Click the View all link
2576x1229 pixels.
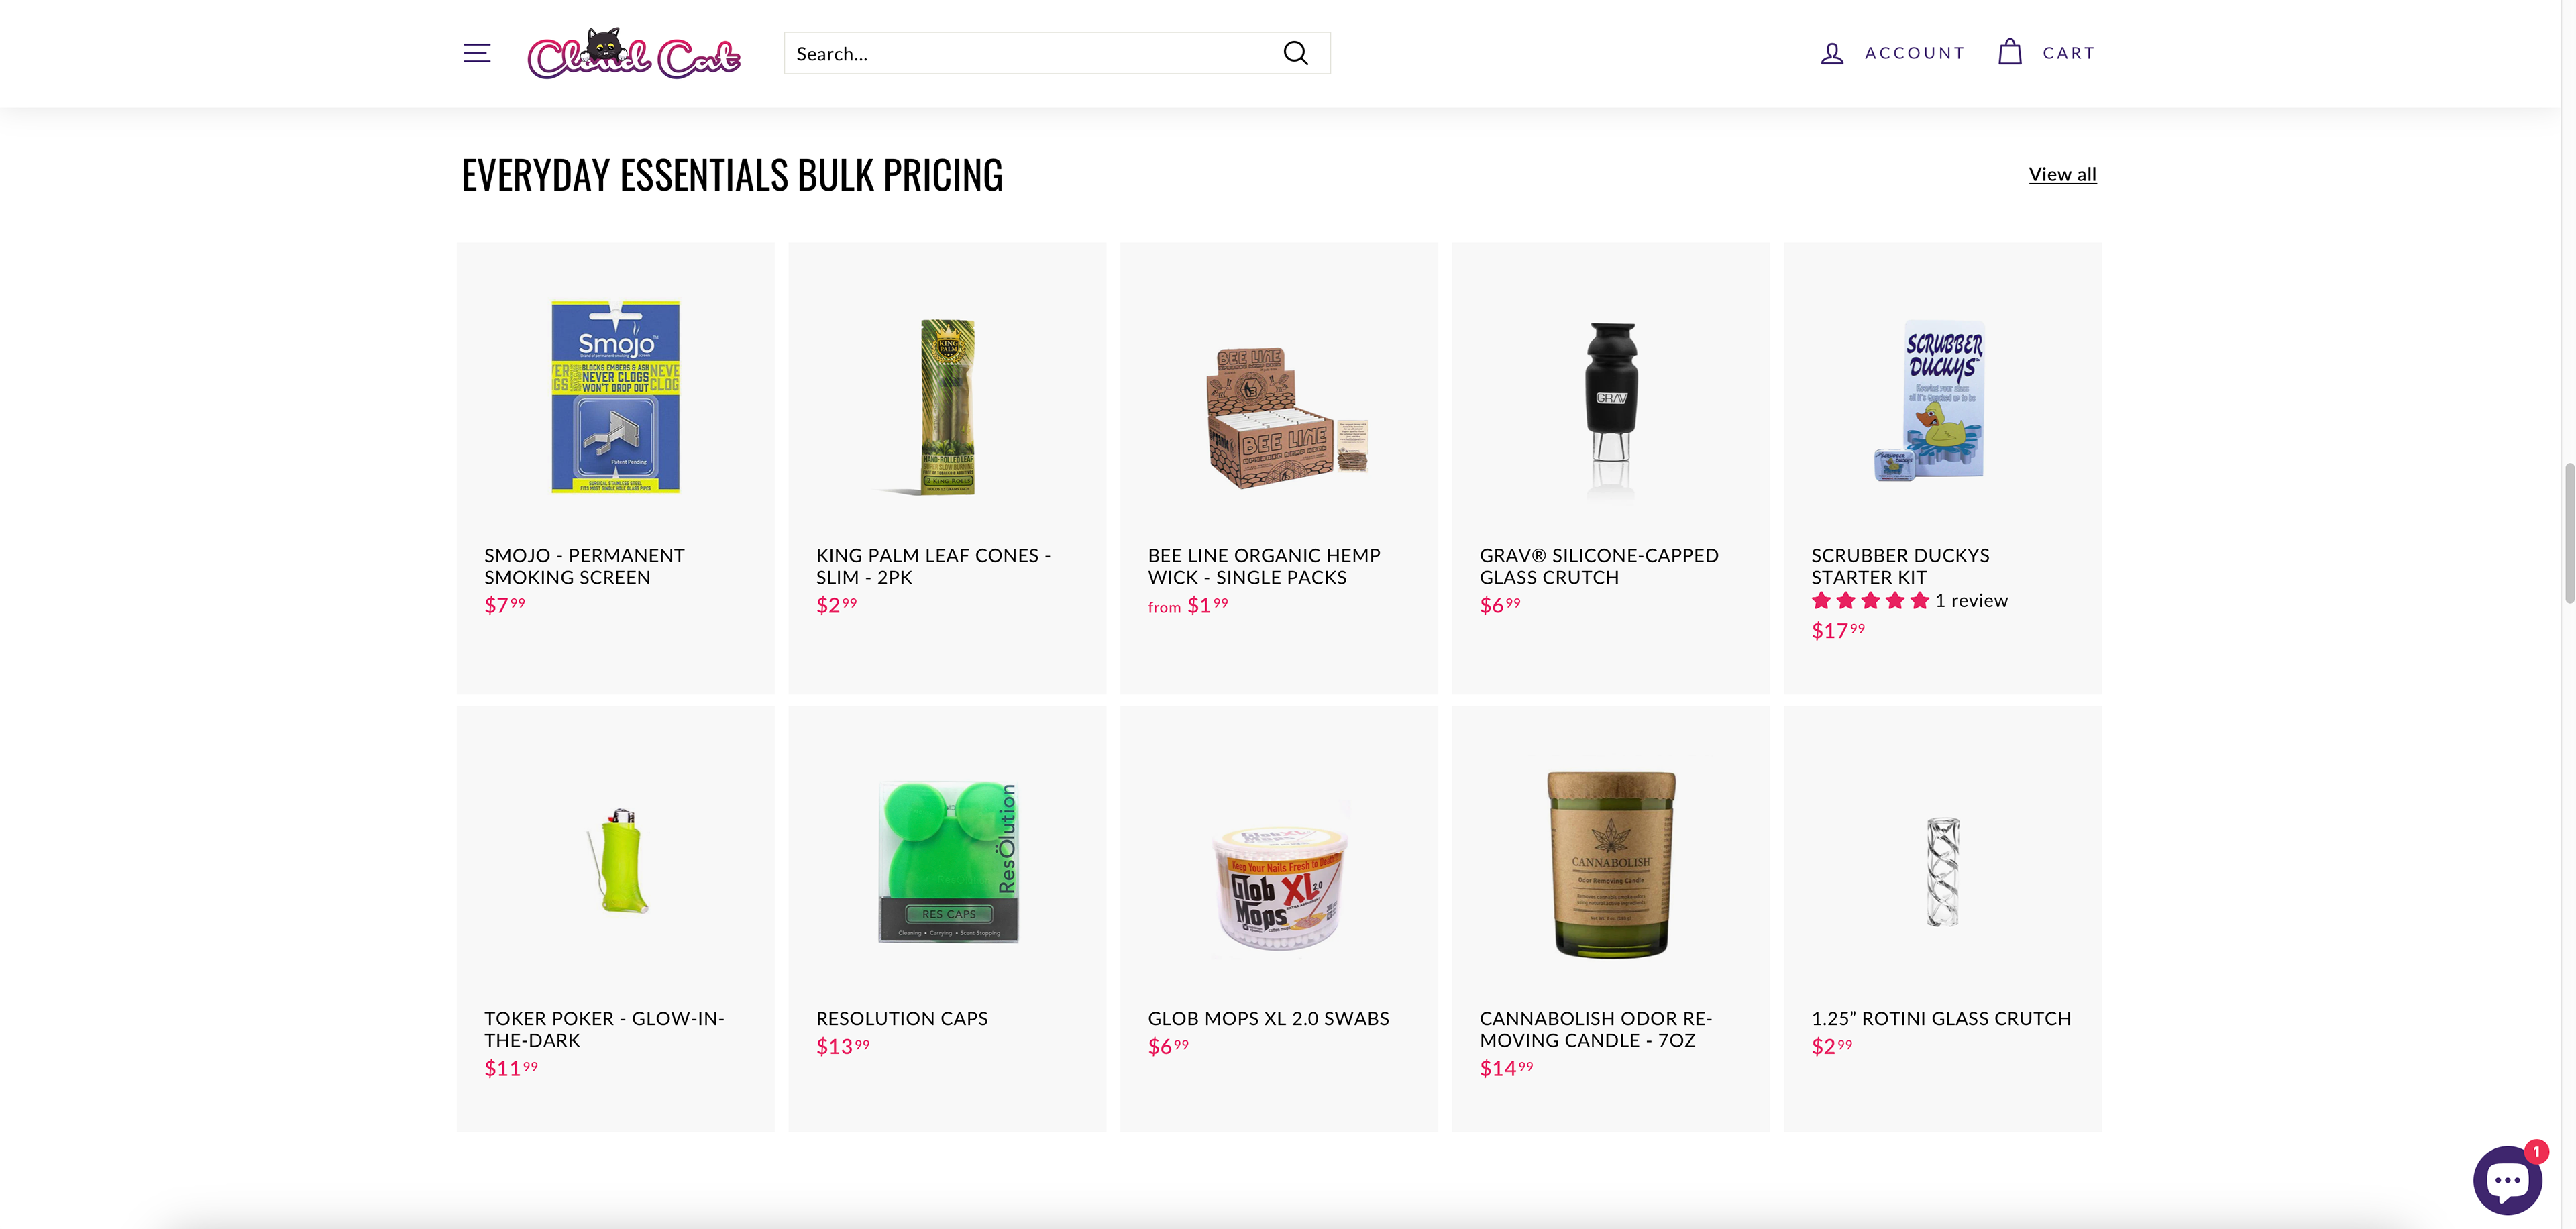tap(2062, 175)
